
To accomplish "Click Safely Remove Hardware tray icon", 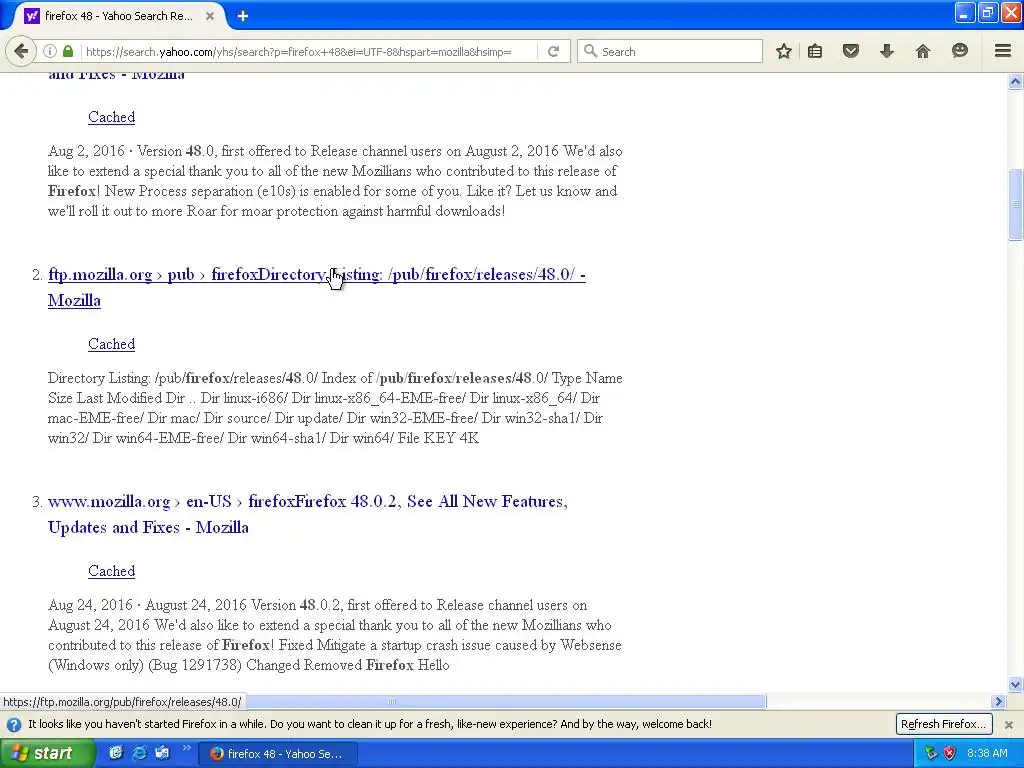I will pos(931,754).
